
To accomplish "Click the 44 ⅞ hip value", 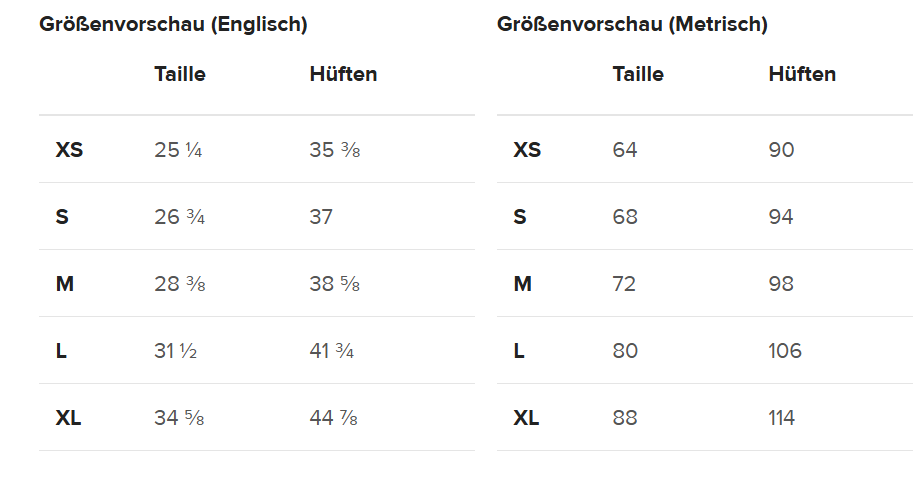I will pyautogui.click(x=335, y=418).
